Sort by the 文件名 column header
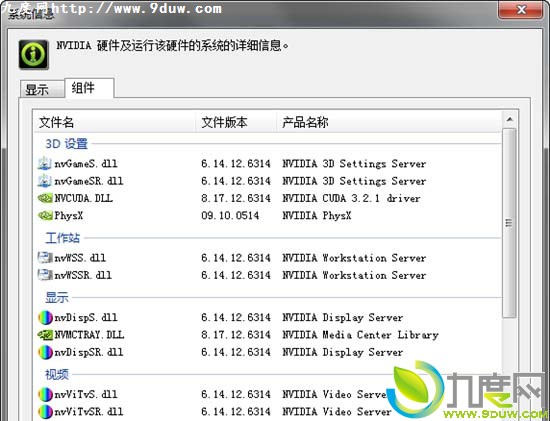 pyautogui.click(x=115, y=122)
